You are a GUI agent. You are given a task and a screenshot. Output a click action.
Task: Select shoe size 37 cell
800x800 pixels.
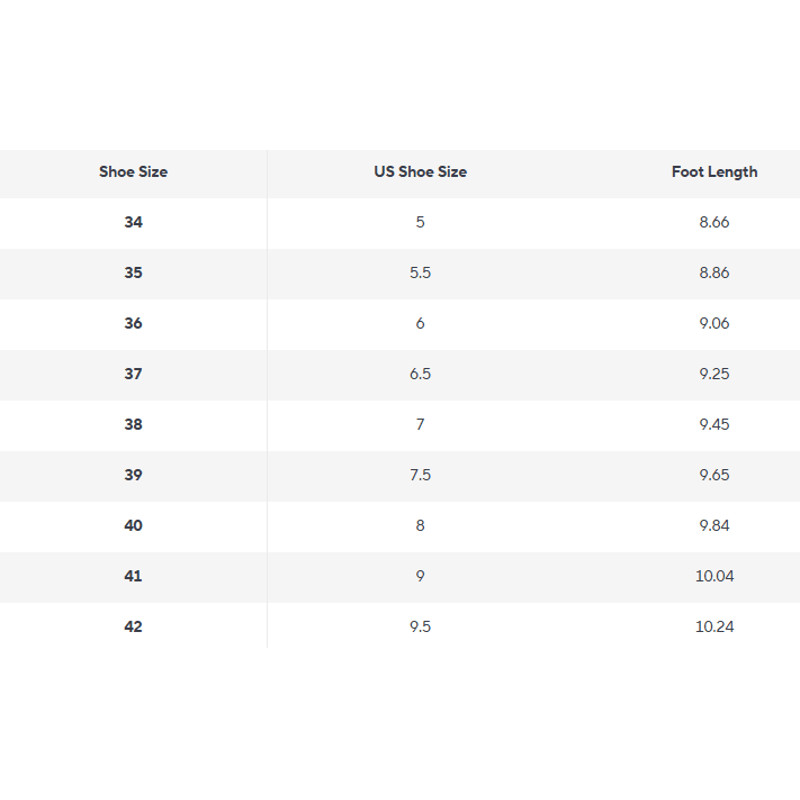click(133, 374)
